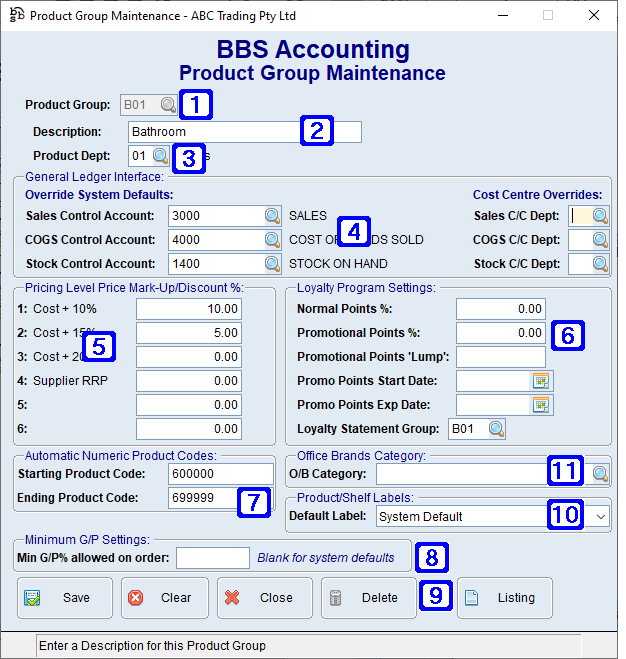The image size is (626, 659).
Task: Click 'Blank for system defaults' hint text
Action: (326, 558)
